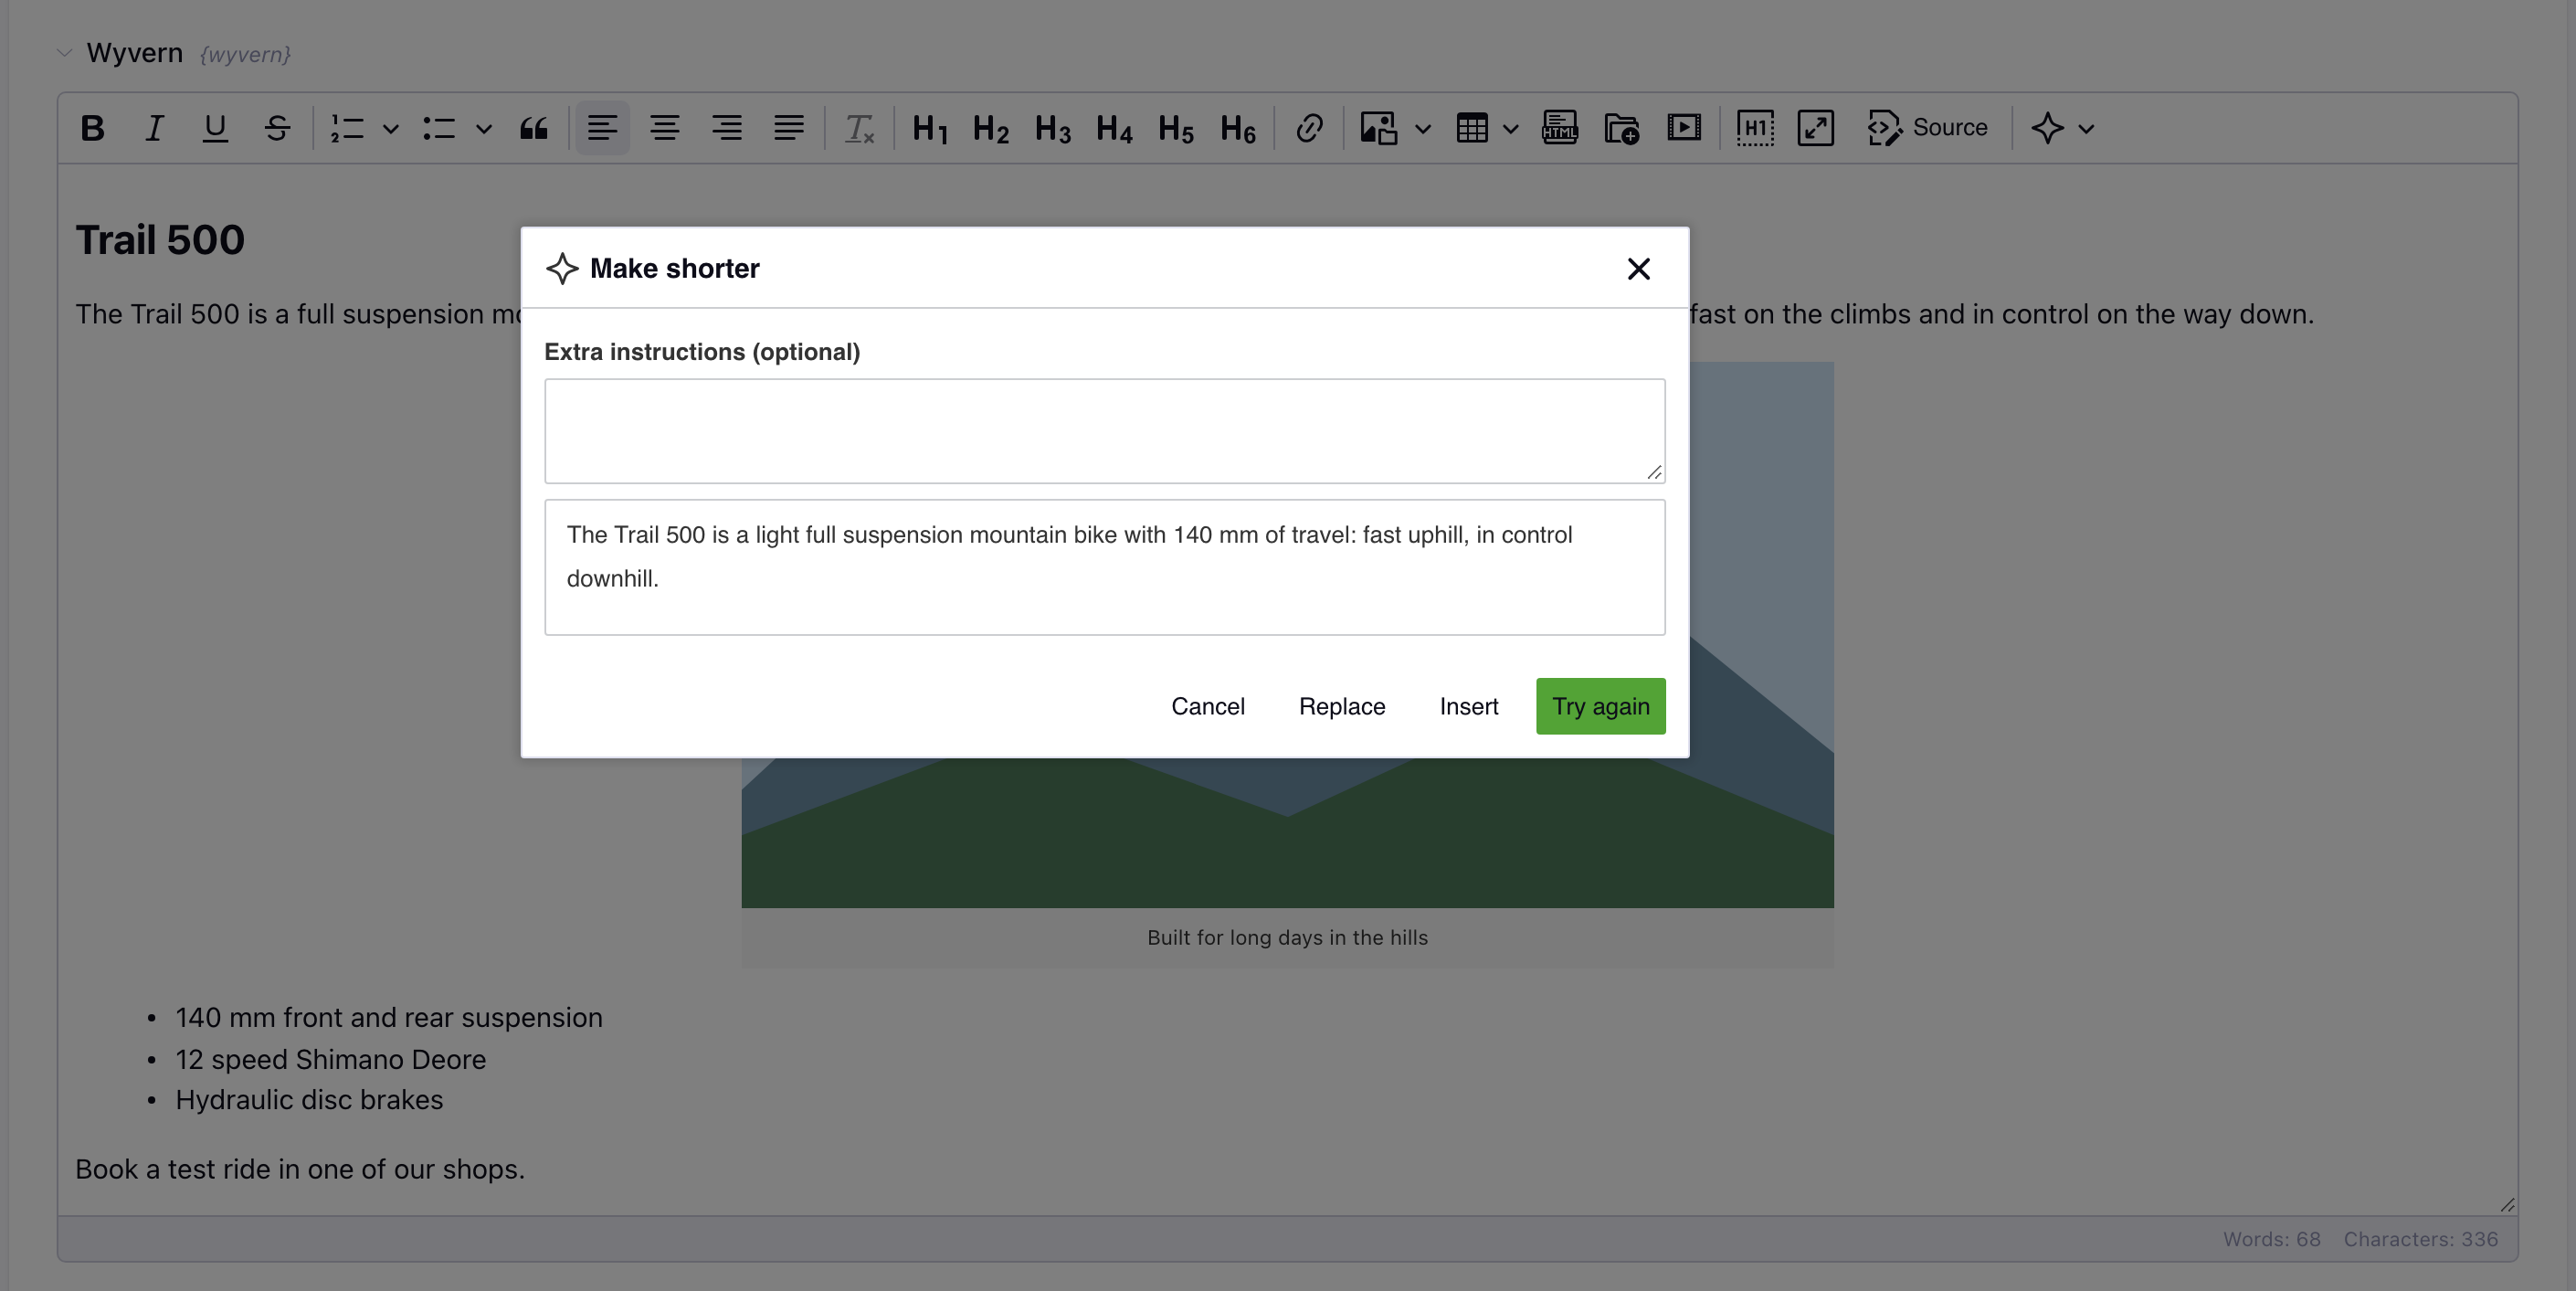Insert a link

(x=1309, y=128)
